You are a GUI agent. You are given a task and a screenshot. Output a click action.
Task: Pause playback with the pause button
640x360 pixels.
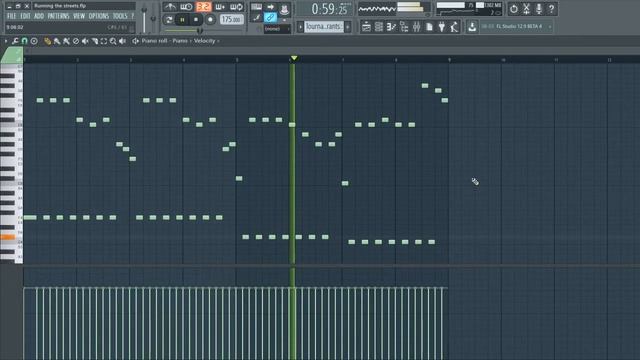tap(182, 19)
